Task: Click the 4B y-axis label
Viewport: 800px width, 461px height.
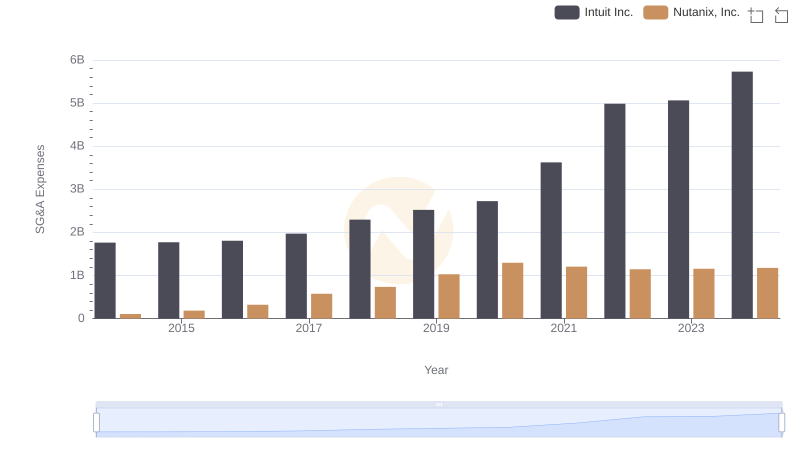Action: [x=77, y=146]
